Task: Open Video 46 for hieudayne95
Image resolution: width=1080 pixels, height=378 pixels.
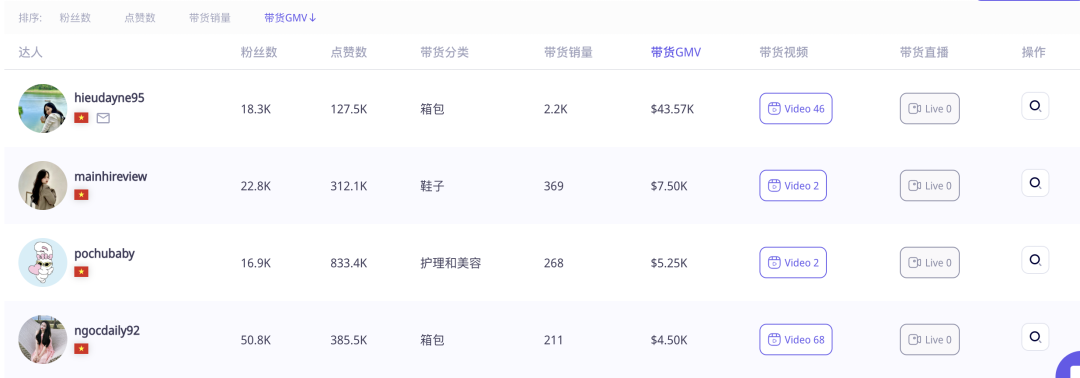Action: 796,108
